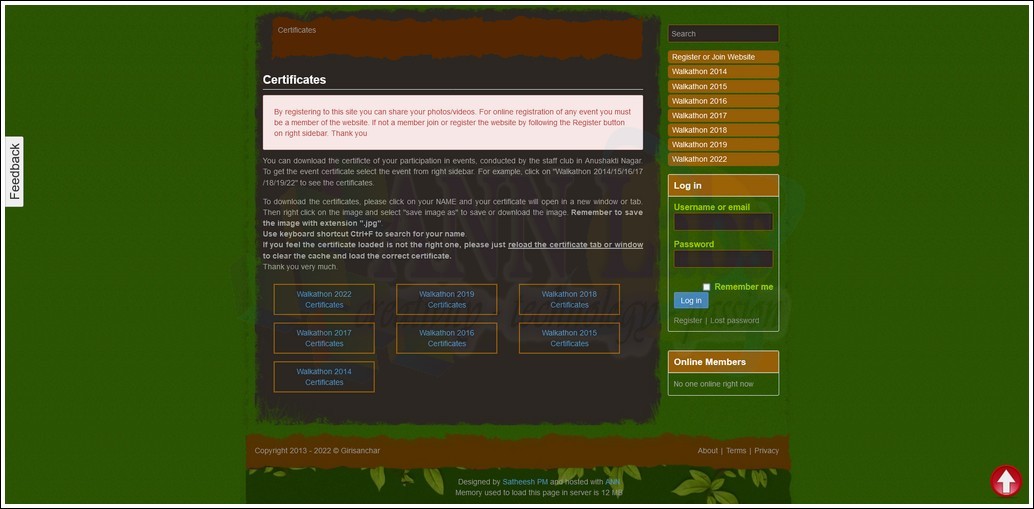Click the Username or email field
Viewport: 1034px width, 509px height.
tap(723, 222)
